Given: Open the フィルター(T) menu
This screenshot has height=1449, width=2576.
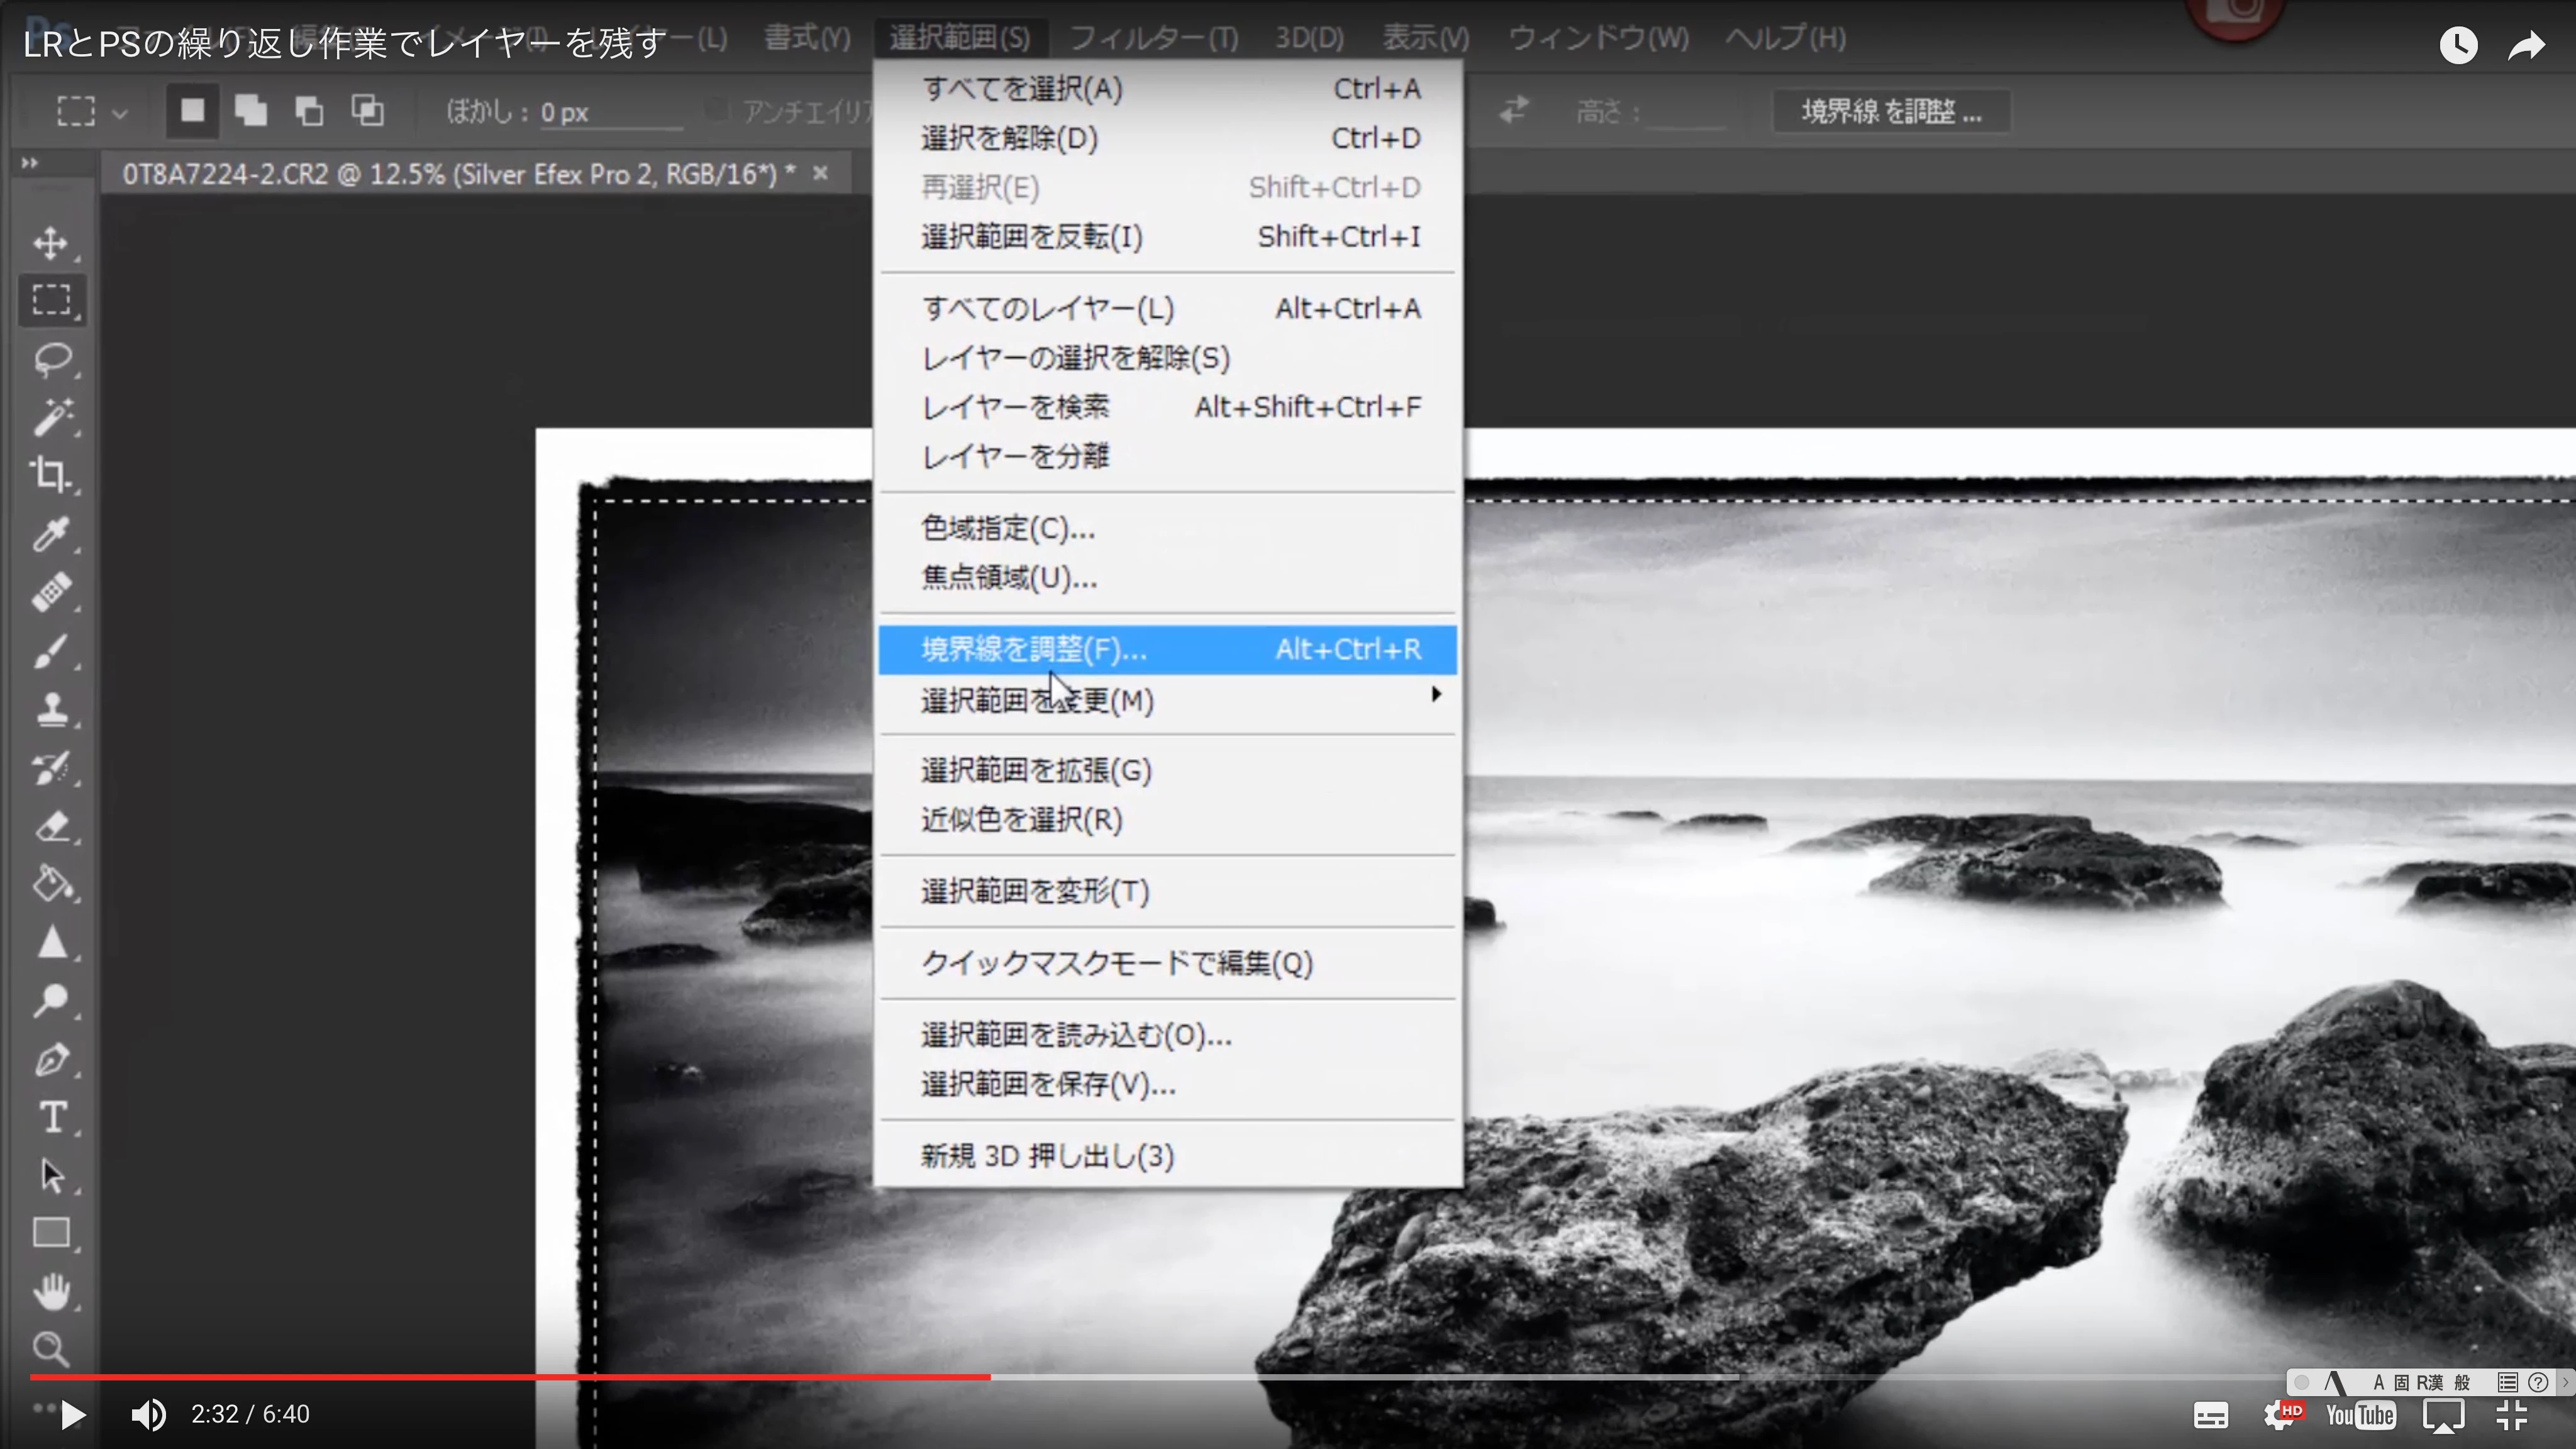Looking at the screenshot, I should tap(1154, 38).
